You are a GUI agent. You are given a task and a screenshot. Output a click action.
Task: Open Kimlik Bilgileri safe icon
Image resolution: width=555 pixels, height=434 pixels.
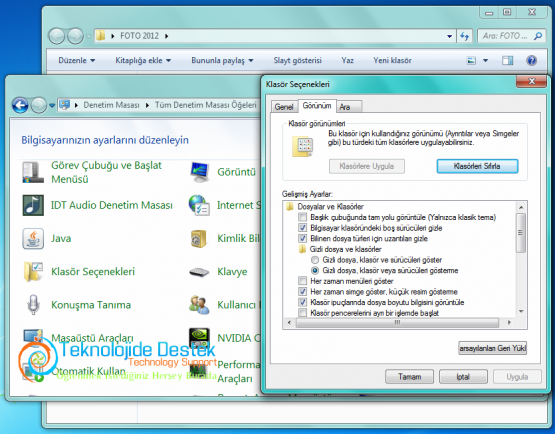[x=199, y=239]
